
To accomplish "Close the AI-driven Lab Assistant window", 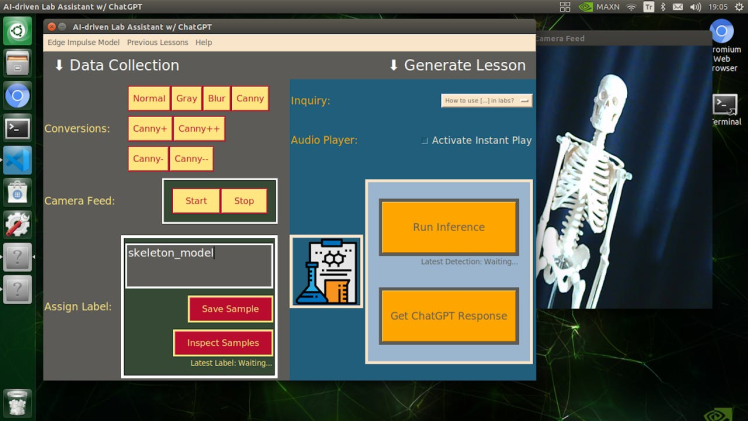I will [x=52, y=27].
